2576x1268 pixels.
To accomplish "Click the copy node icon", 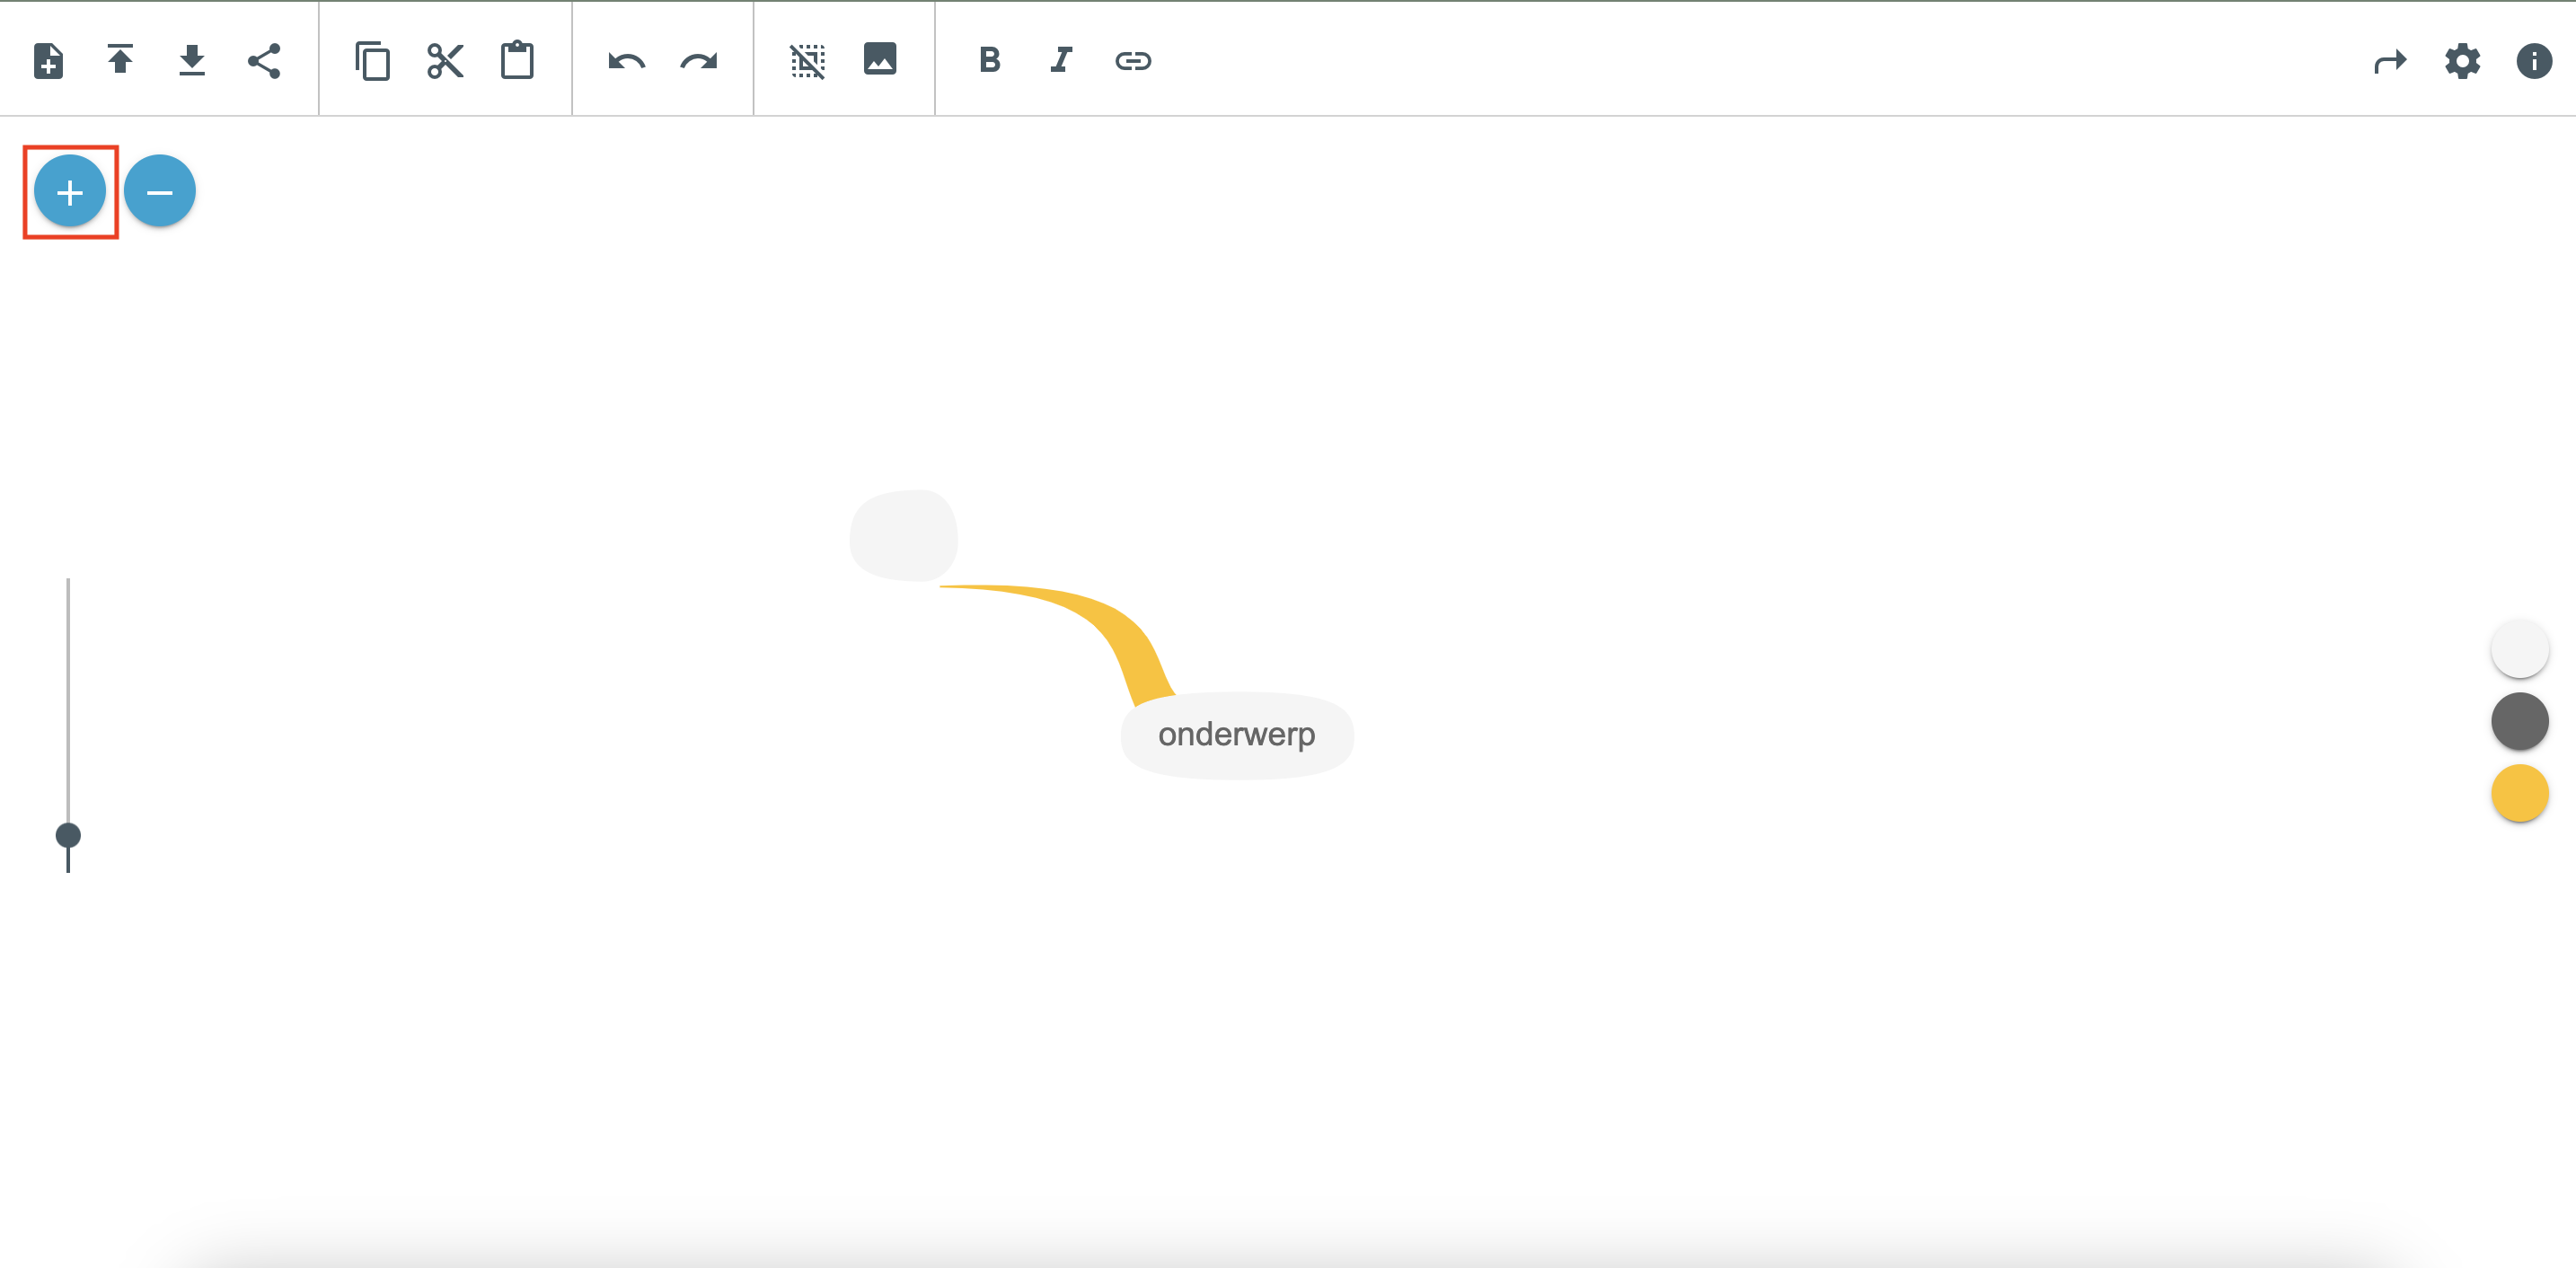I will click(373, 61).
